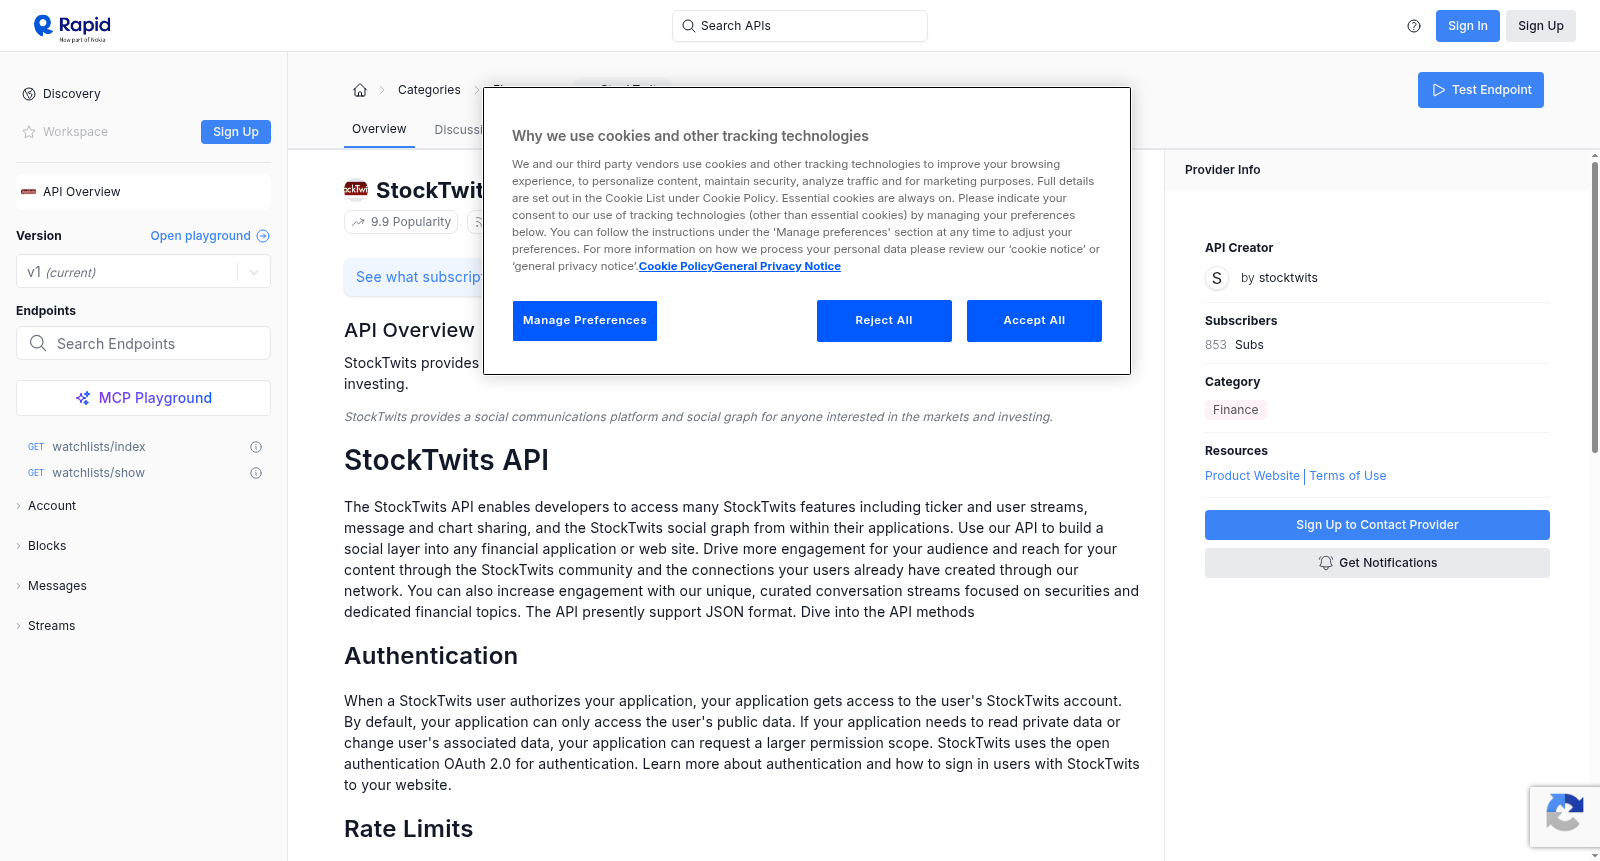Switch to the Overview tab
Image resolution: width=1600 pixels, height=861 pixels.
379,129
